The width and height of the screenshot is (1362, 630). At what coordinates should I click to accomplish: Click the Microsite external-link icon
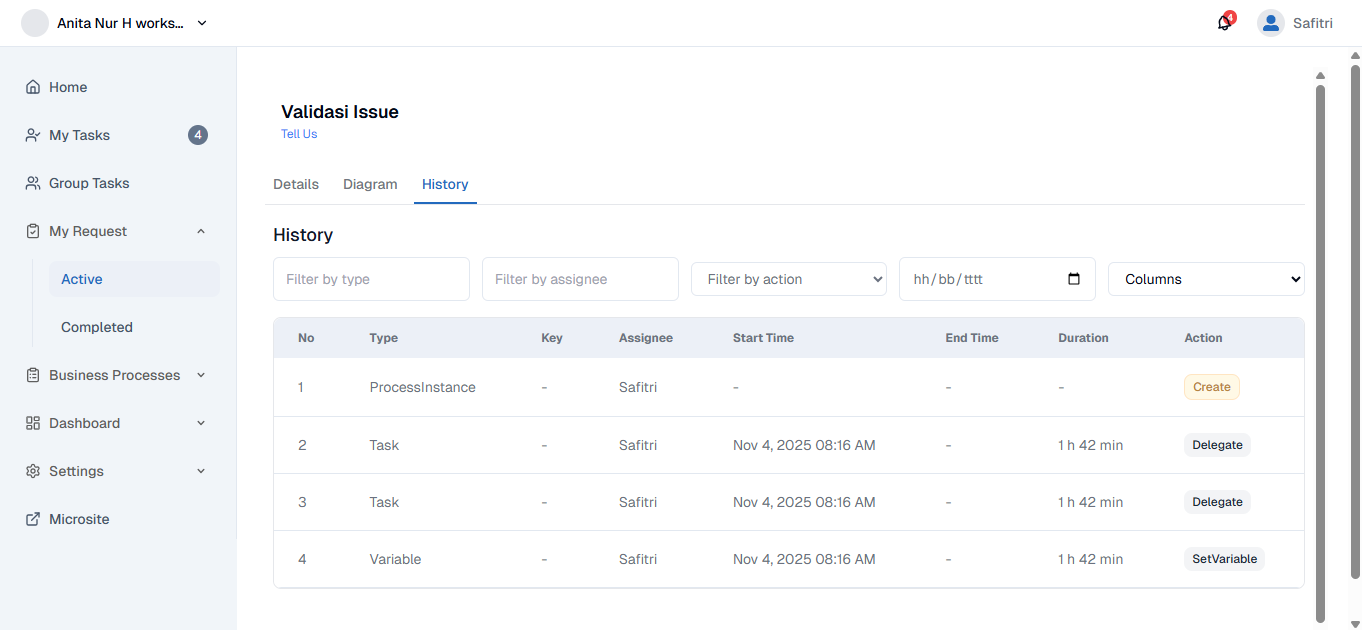point(32,519)
